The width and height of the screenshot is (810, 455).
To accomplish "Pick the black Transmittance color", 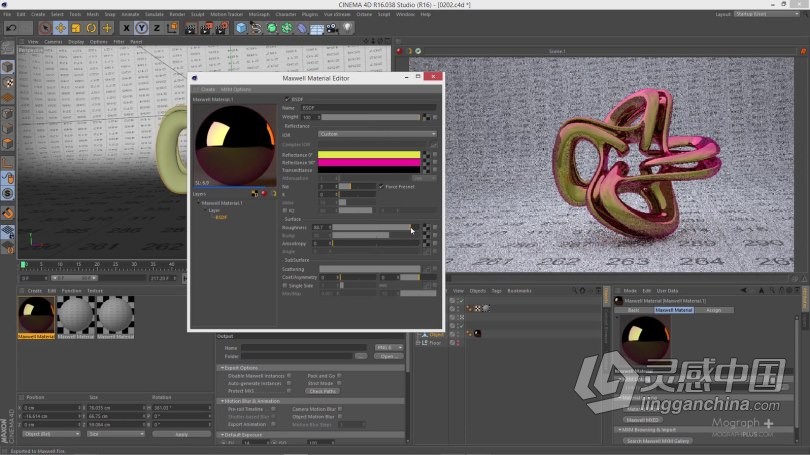I will pos(369,170).
